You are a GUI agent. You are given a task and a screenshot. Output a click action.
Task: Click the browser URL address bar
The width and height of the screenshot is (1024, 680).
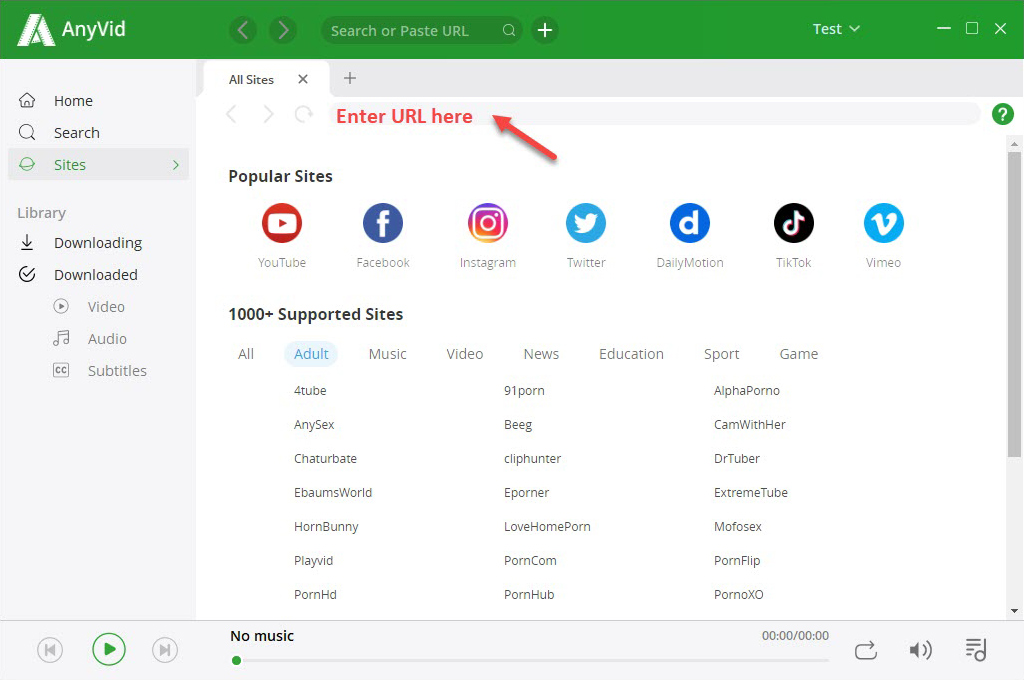(655, 114)
